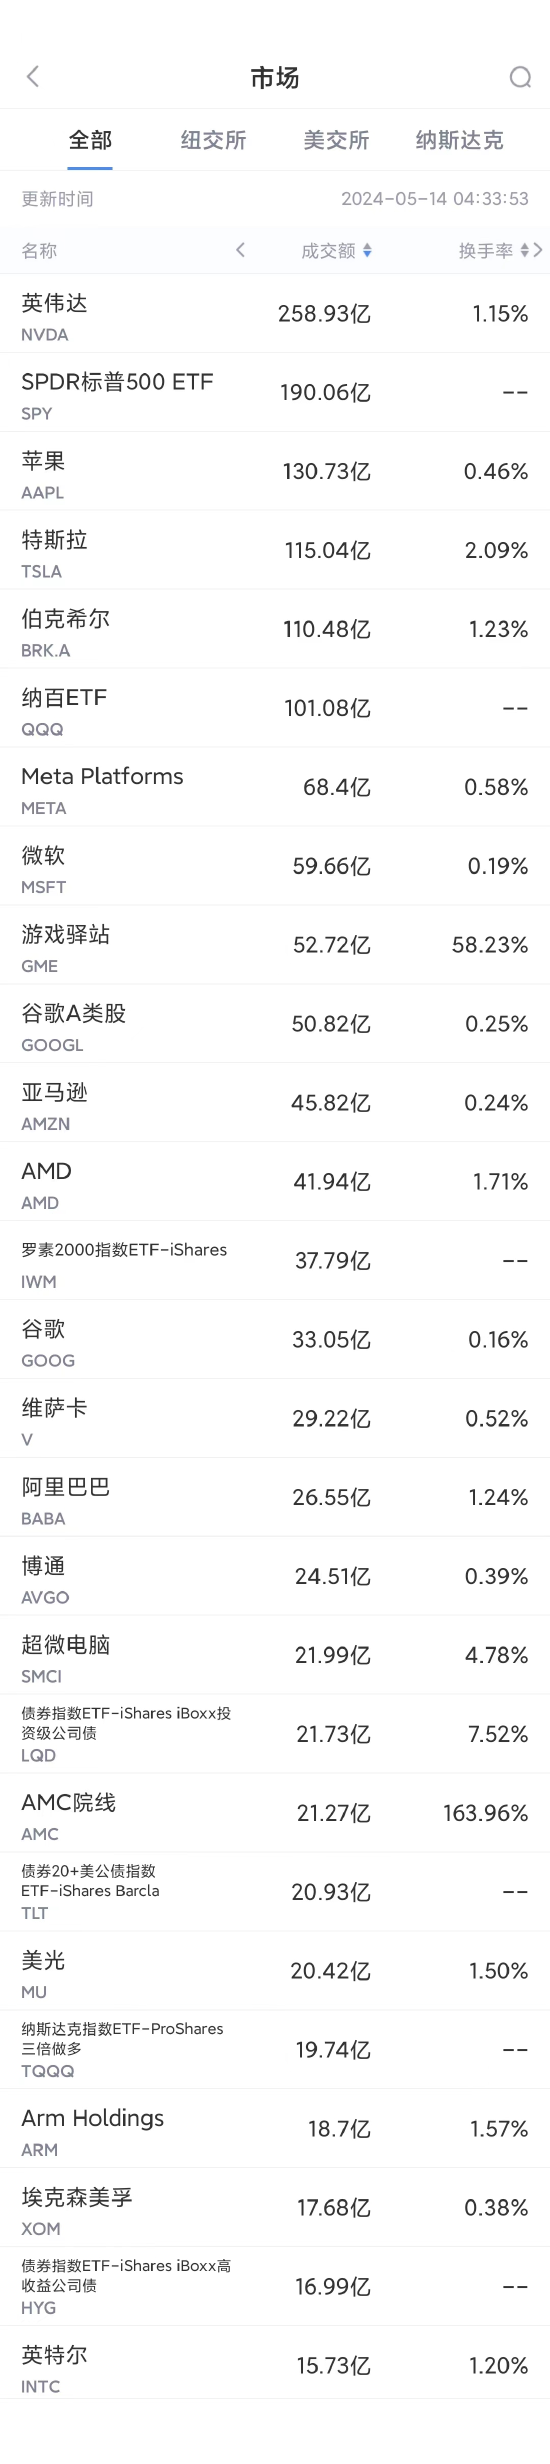Screen dimensions: 550x2464
Task: Show more columns with right chevron
Action: point(539,250)
